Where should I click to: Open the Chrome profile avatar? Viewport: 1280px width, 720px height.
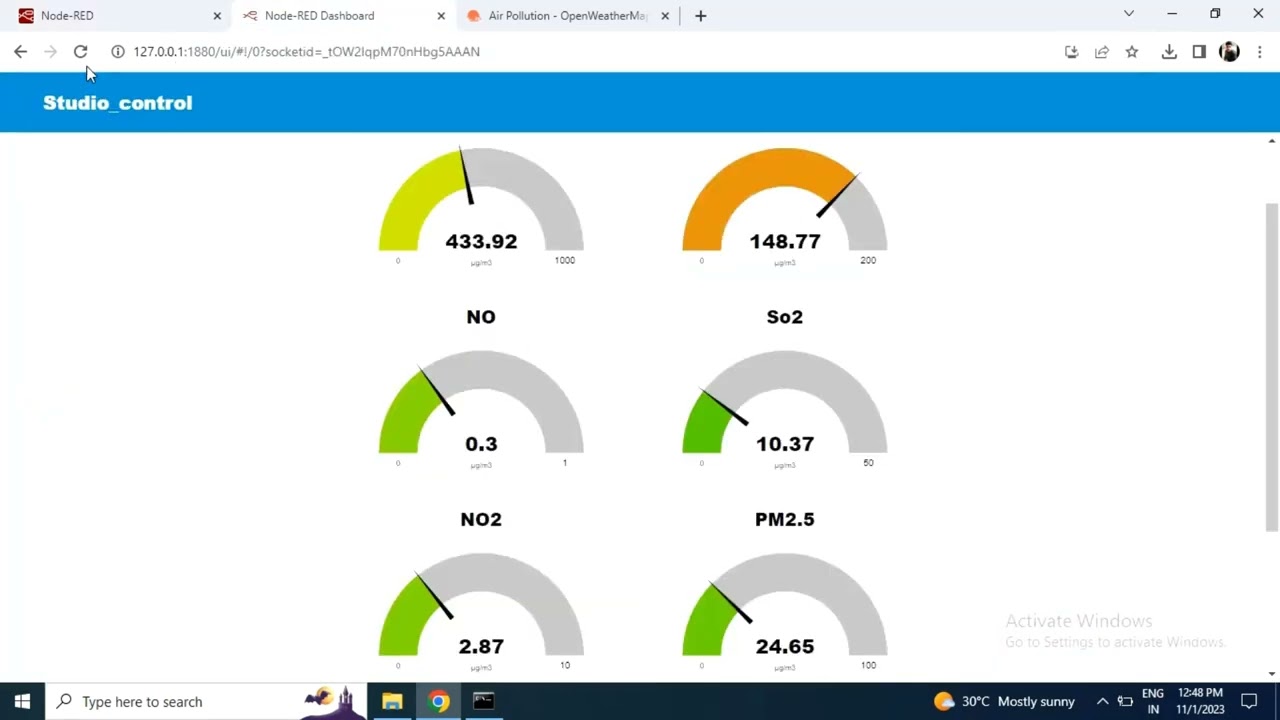pyautogui.click(x=1229, y=52)
